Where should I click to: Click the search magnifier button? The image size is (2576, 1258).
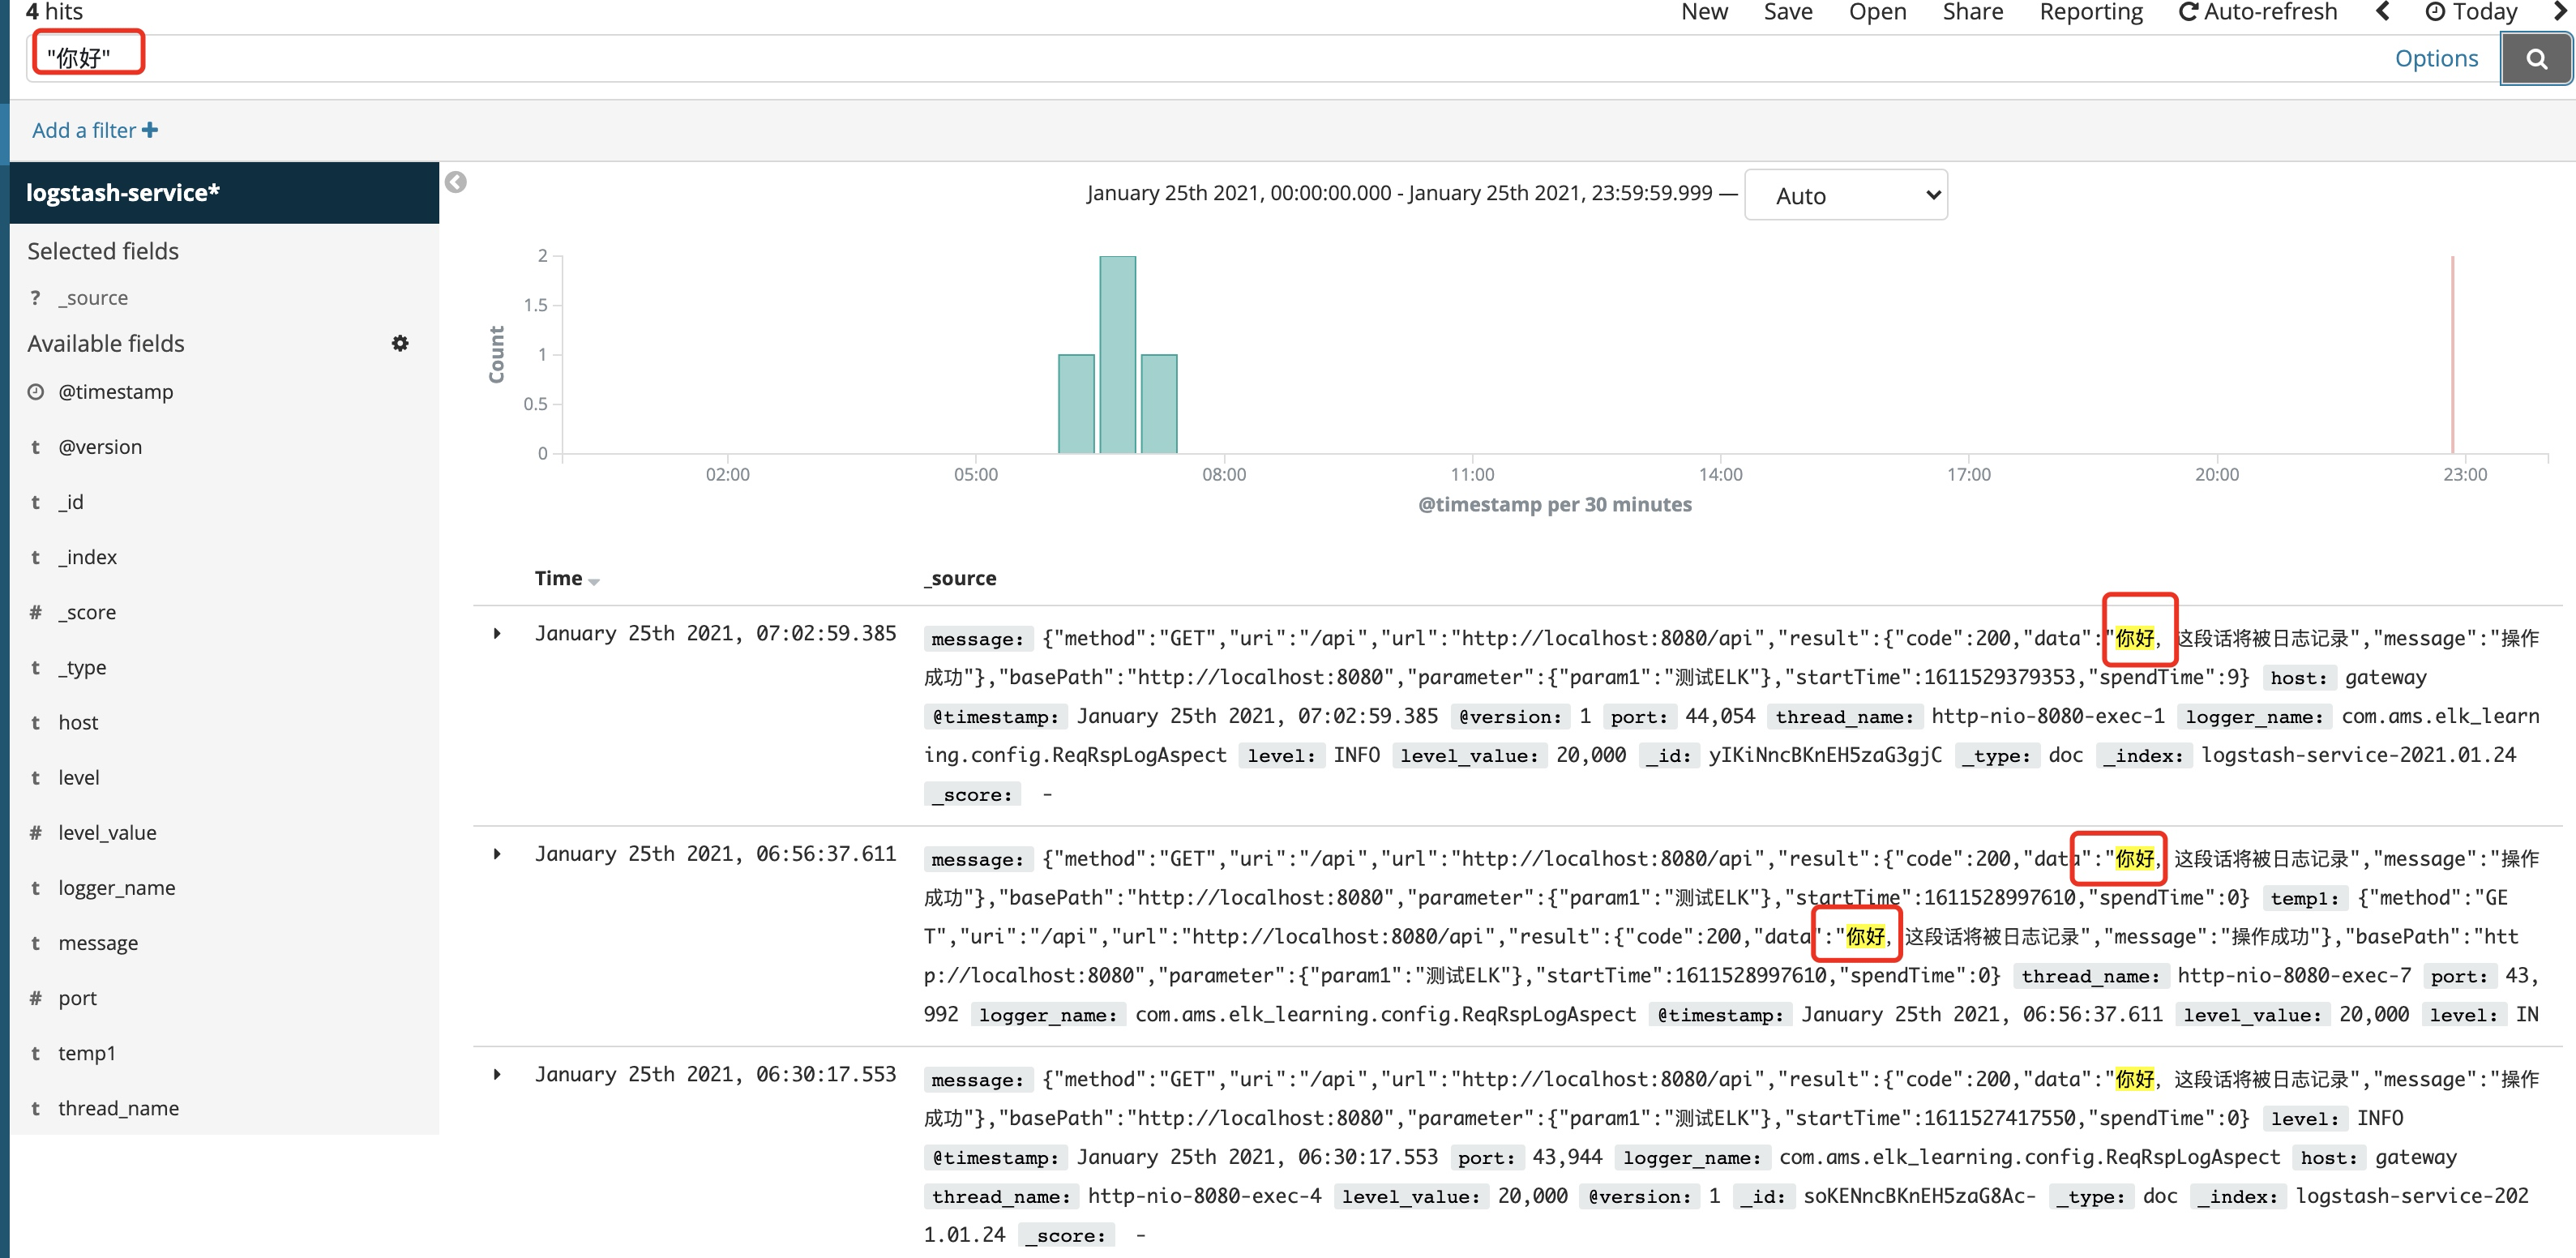[2536, 59]
